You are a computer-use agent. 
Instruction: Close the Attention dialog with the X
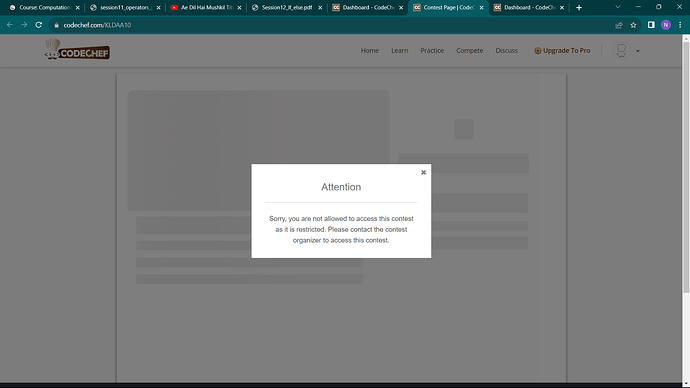coord(423,172)
